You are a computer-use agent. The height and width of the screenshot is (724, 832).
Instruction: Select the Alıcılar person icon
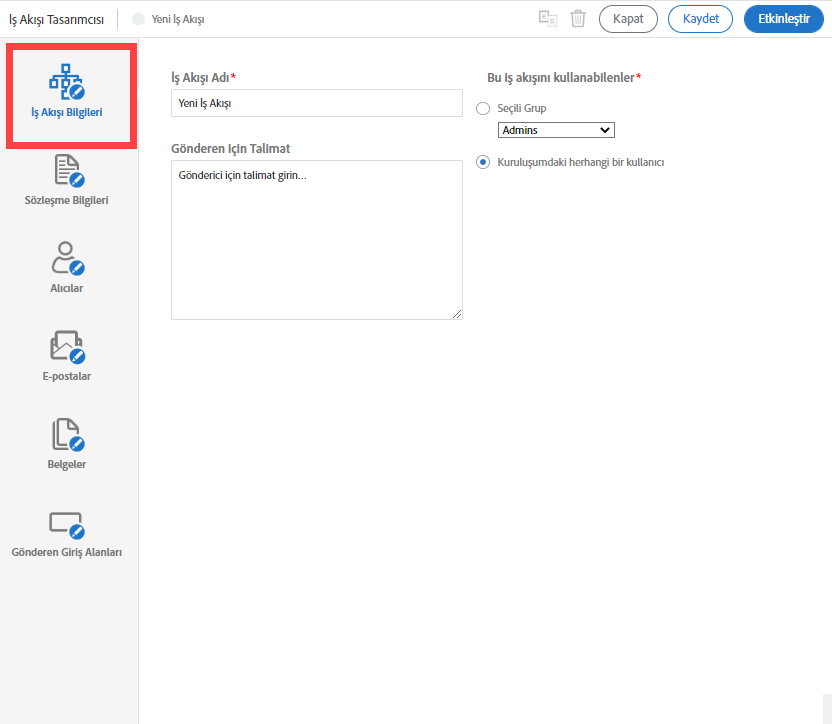(68, 258)
